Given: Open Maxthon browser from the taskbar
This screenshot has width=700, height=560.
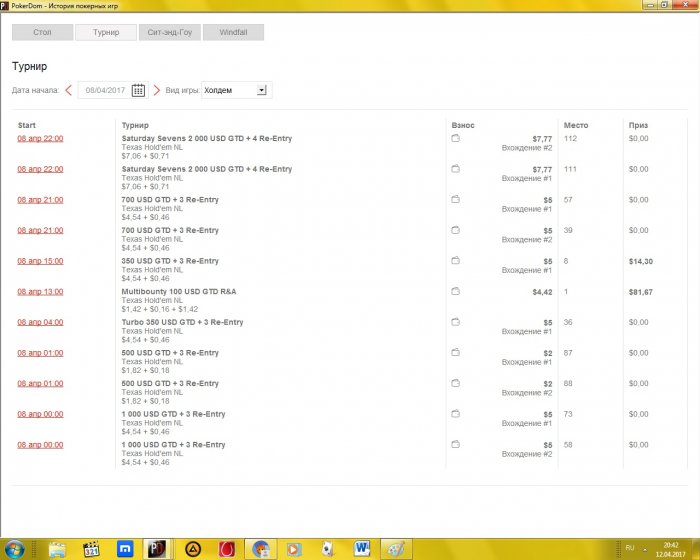Looking at the screenshot, I should click(125, 549).
